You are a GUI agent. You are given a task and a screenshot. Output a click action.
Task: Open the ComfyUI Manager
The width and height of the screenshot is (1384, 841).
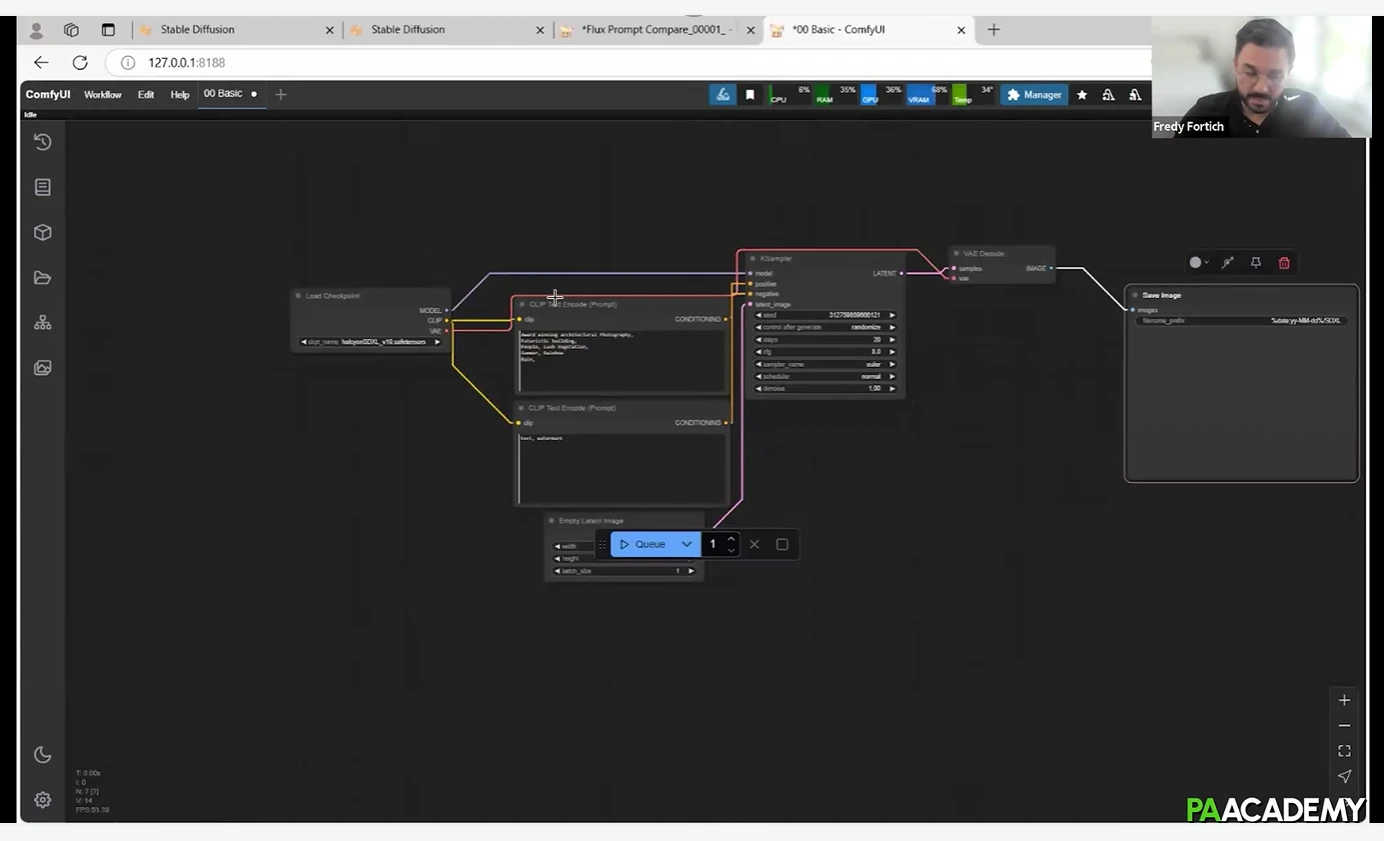[1034, 95]
